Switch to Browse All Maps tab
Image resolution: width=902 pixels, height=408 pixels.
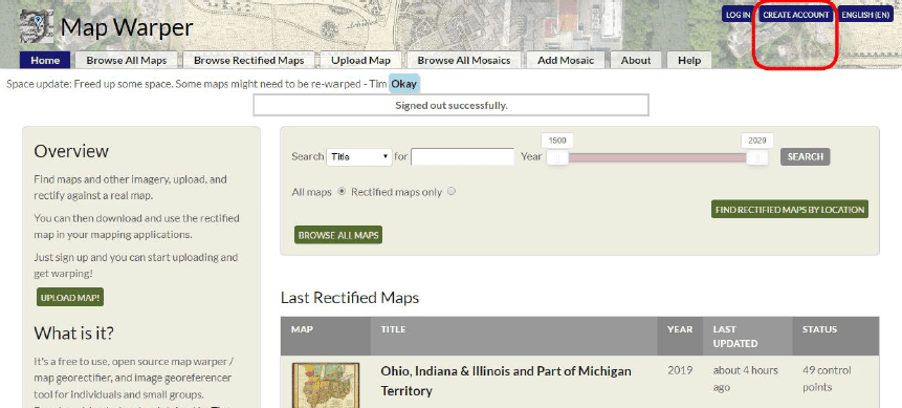click(x=126, y=60)
